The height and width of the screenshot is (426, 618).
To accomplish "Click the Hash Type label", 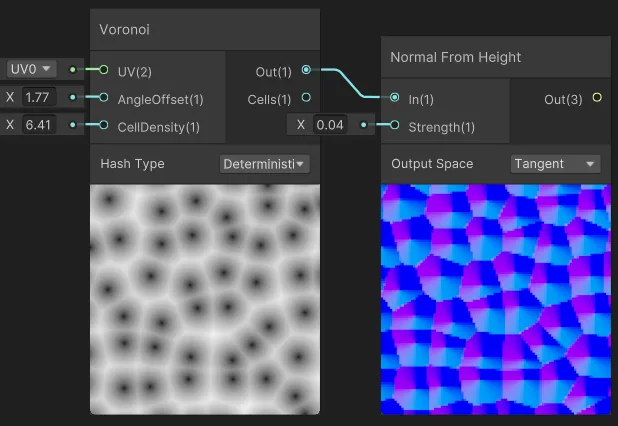I will (132, 164).
